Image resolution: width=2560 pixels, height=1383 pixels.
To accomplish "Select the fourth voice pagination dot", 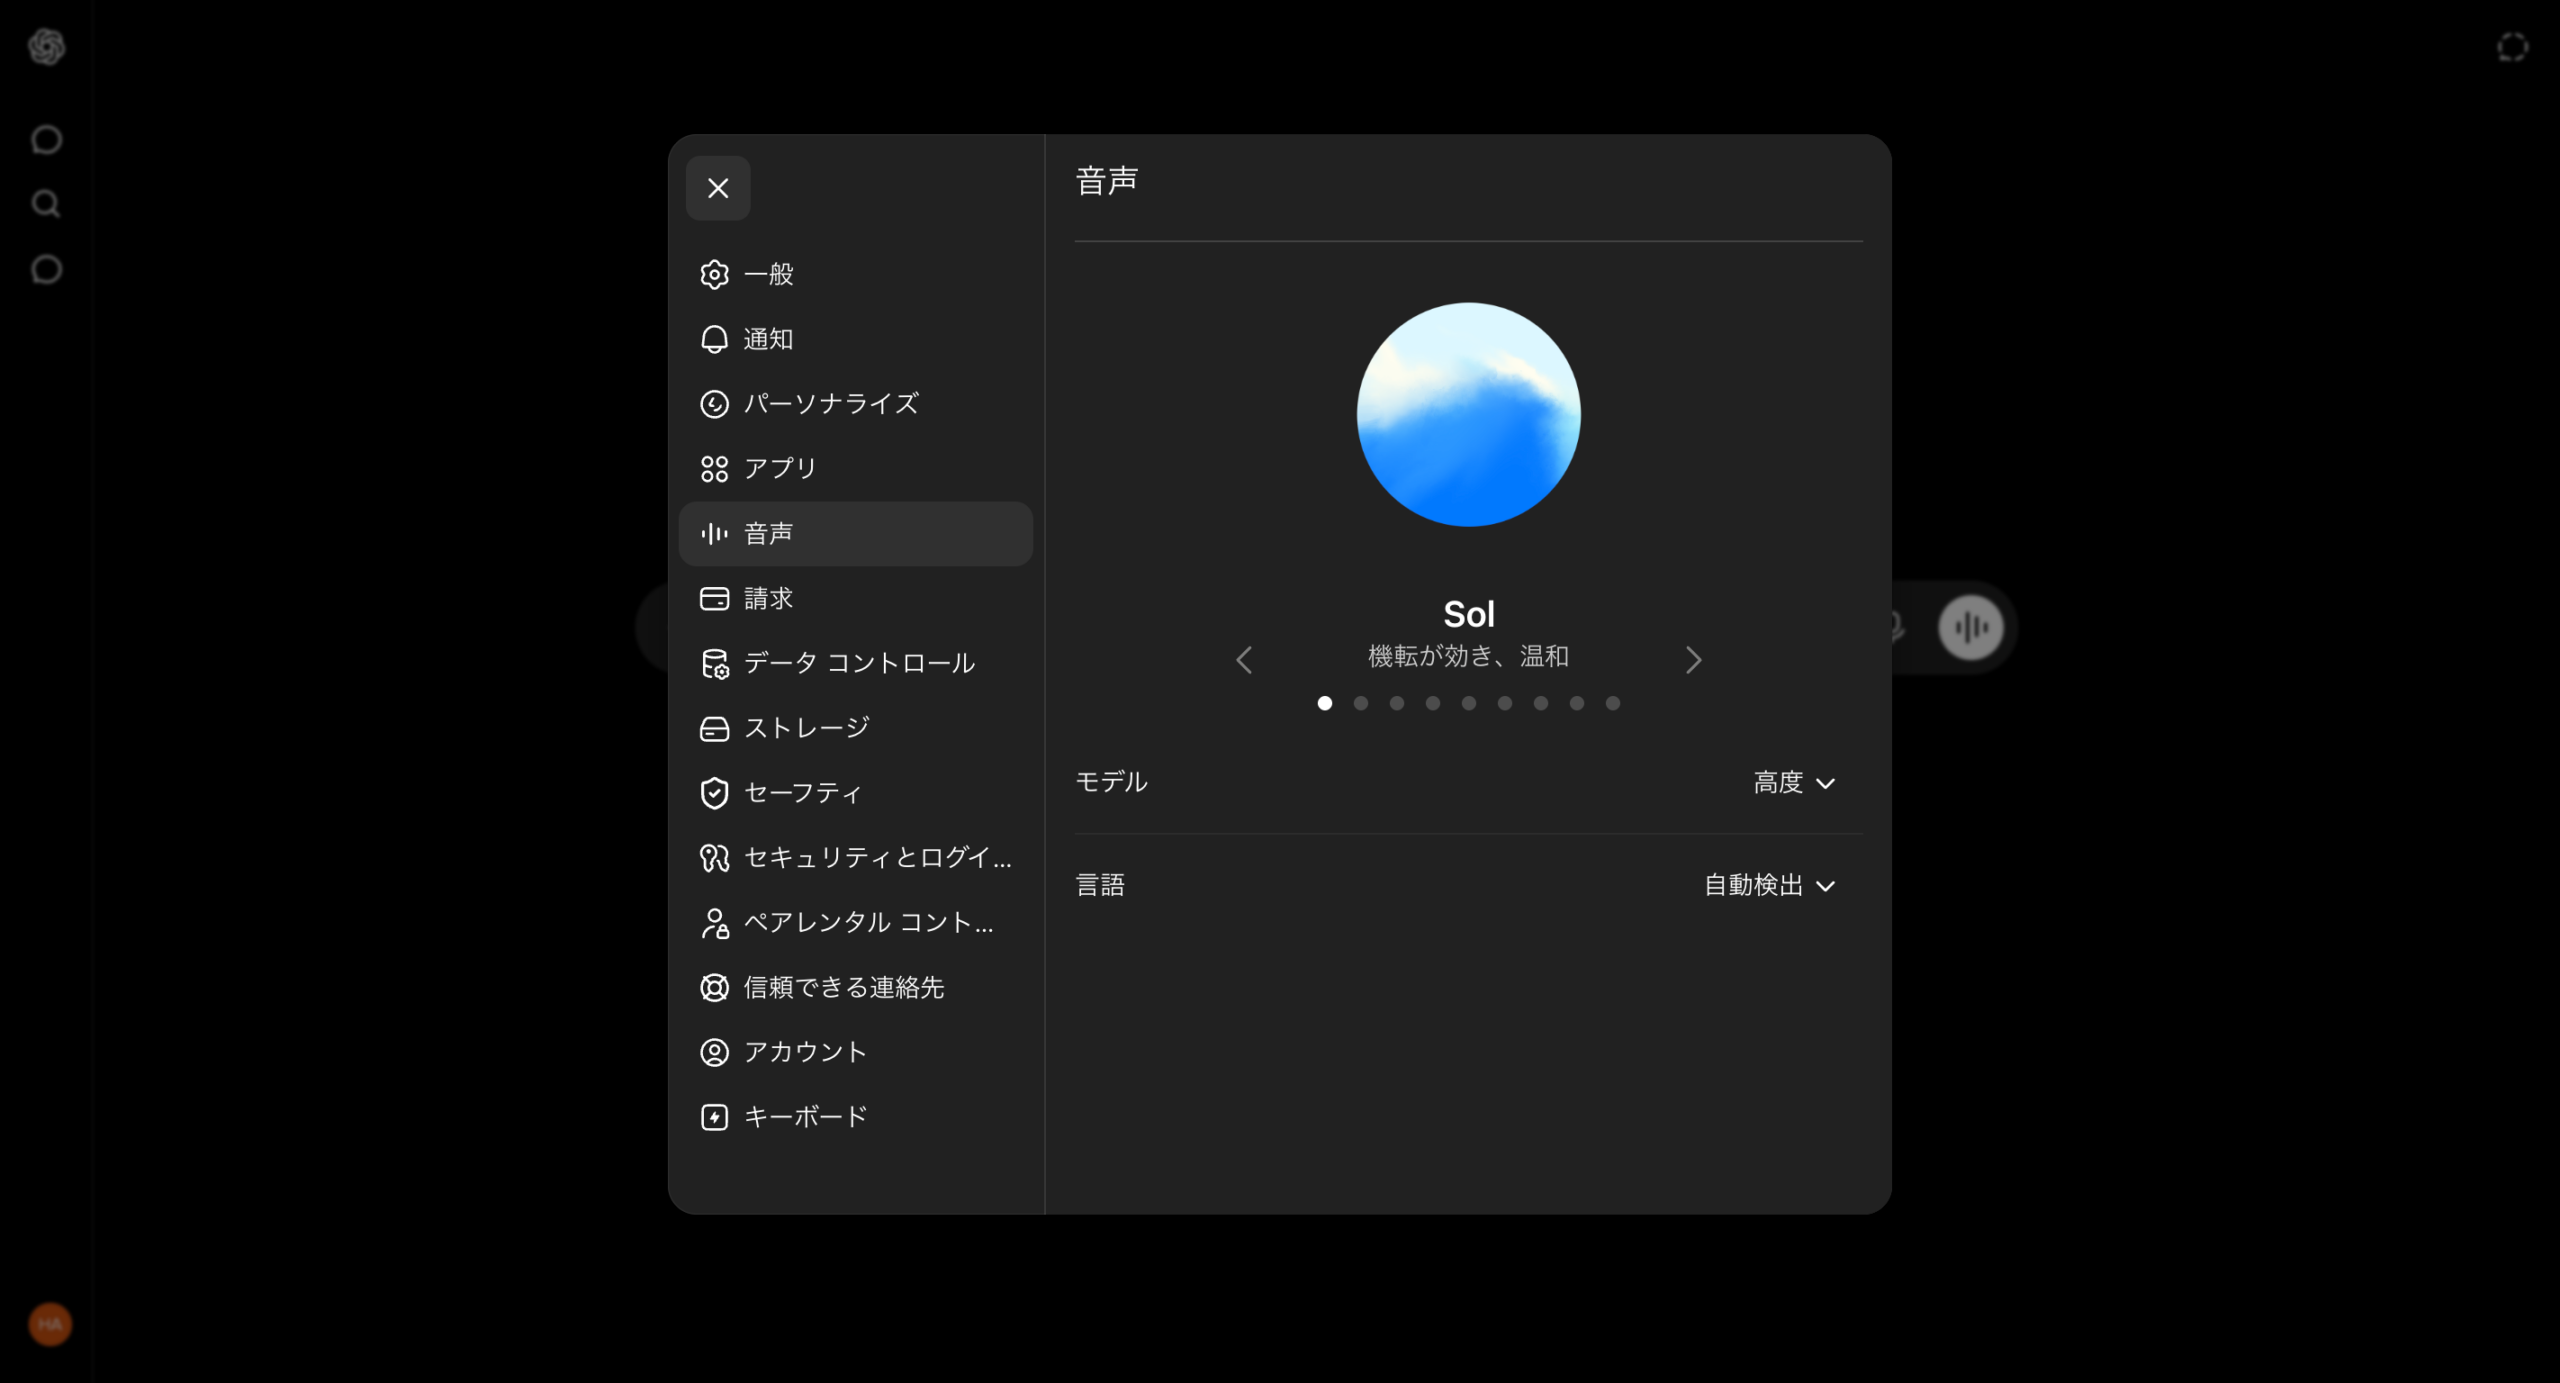I will click(1433, 703).
